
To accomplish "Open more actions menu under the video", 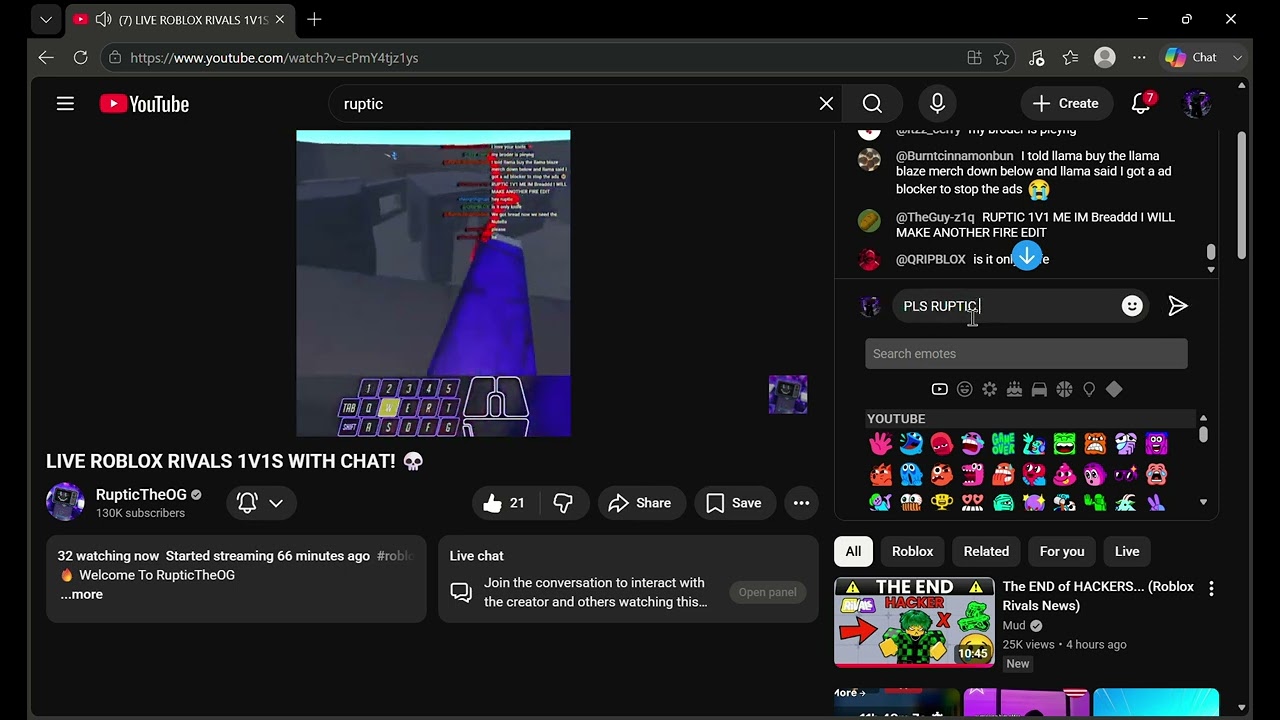I will [801, 503].
